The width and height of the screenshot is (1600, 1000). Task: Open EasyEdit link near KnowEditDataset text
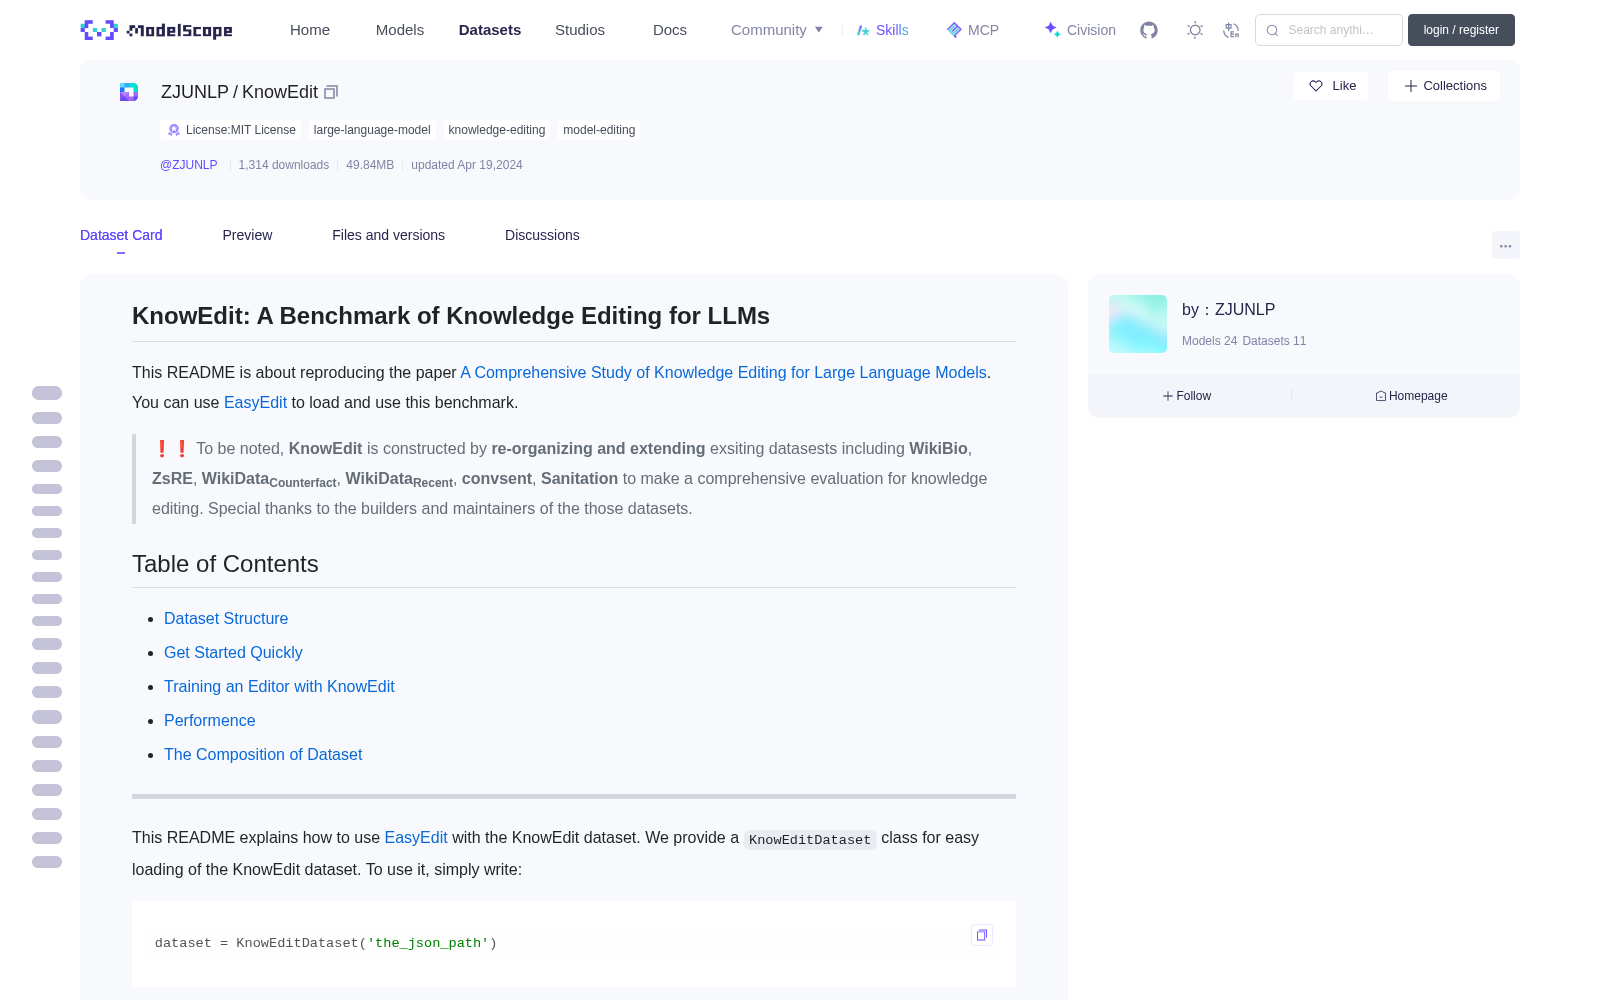click(416, 837)
